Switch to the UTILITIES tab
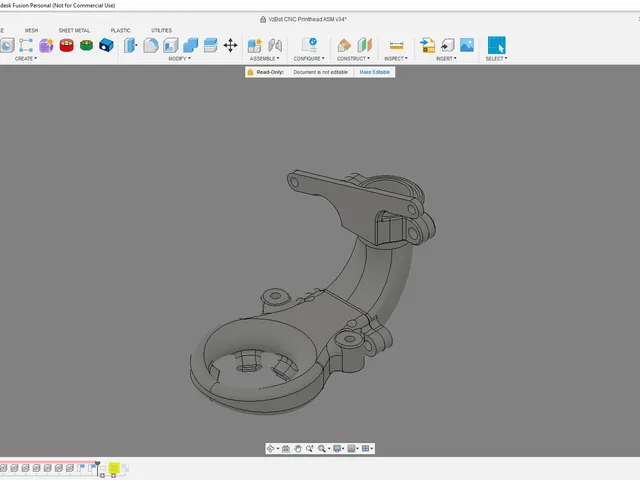This screenshot has height=480, width=640. 162,31
